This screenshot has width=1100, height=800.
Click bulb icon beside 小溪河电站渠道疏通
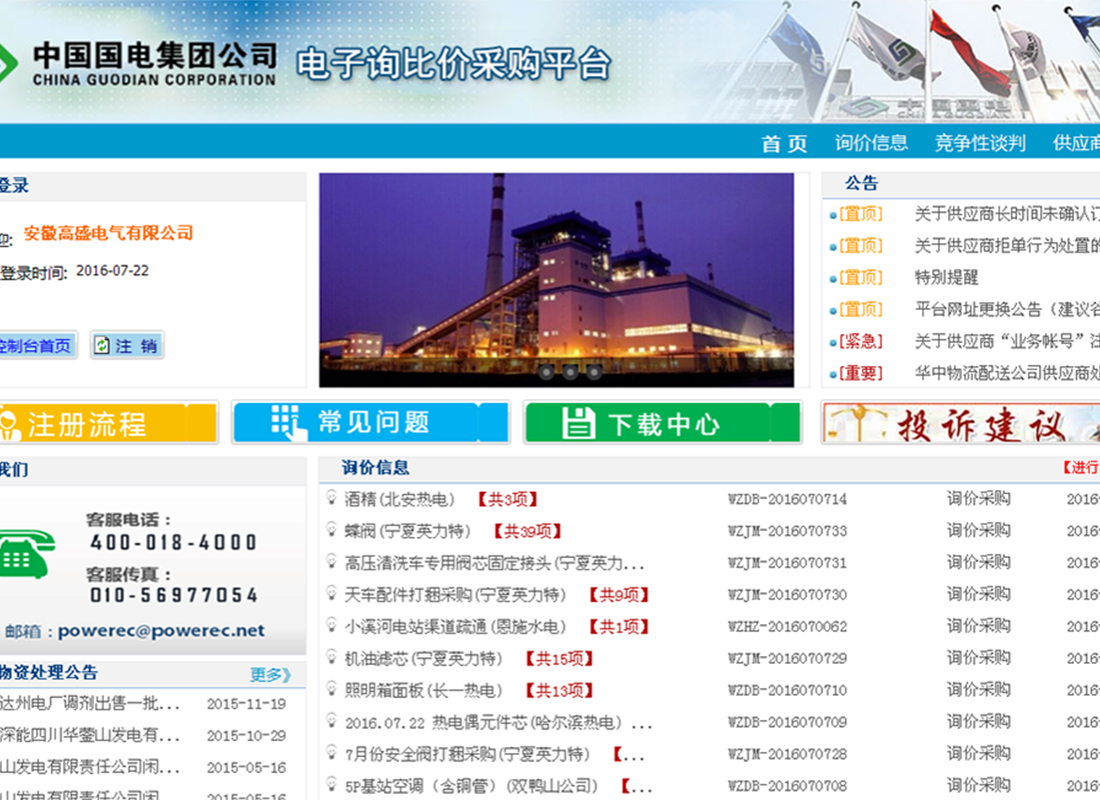(x=331, y=625)
